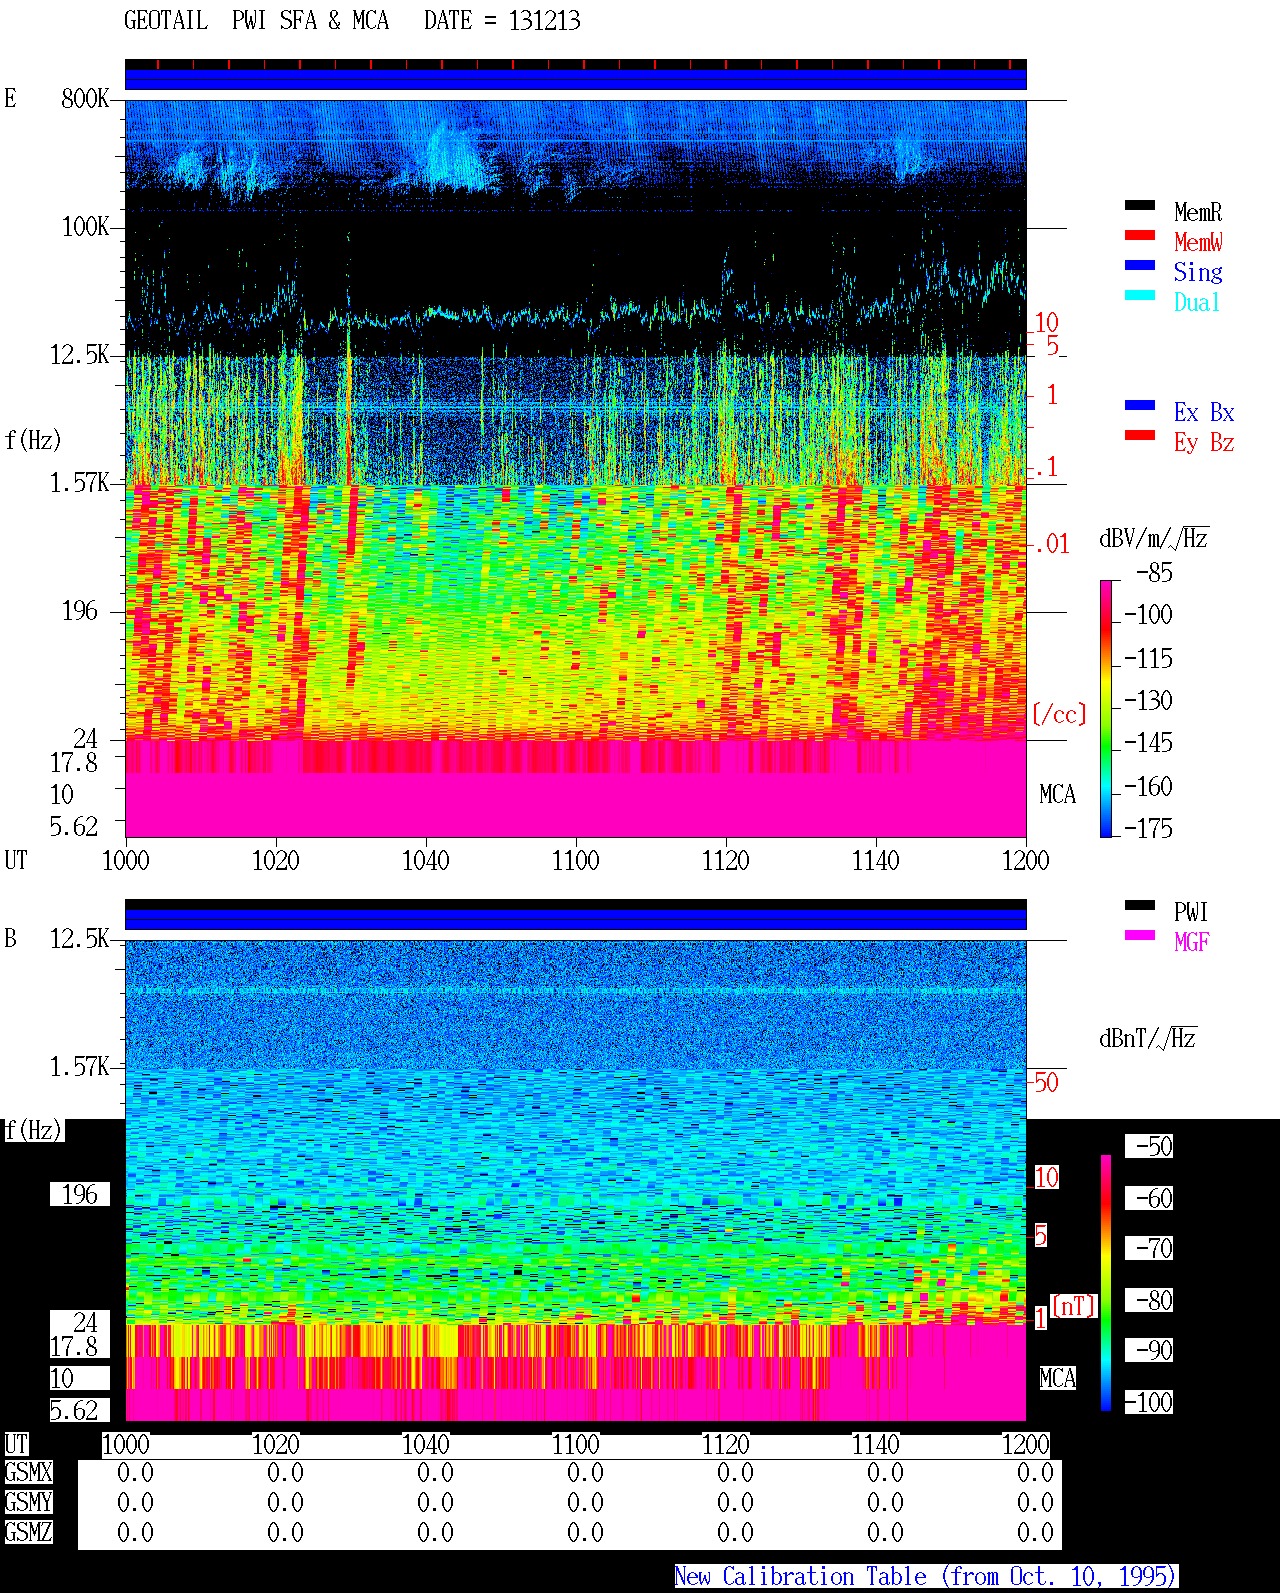Click the 'PWI' legend label

click(x=1191, y=912)
